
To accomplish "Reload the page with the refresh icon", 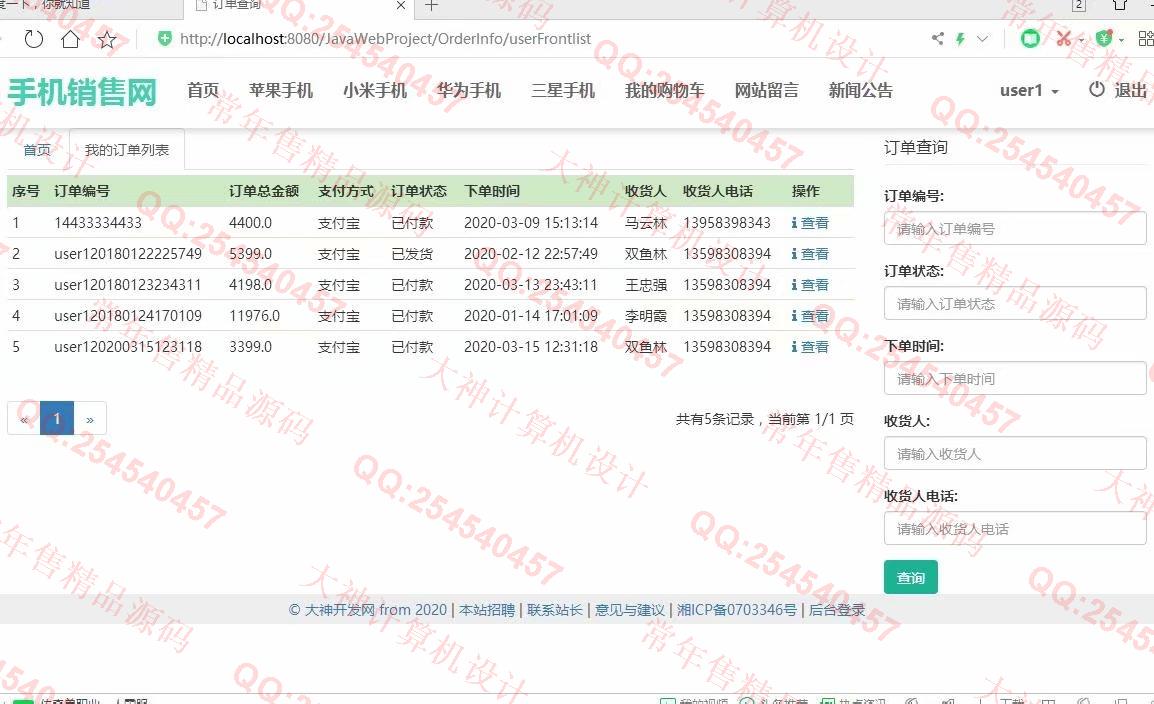I will click(x=34, y=39).
